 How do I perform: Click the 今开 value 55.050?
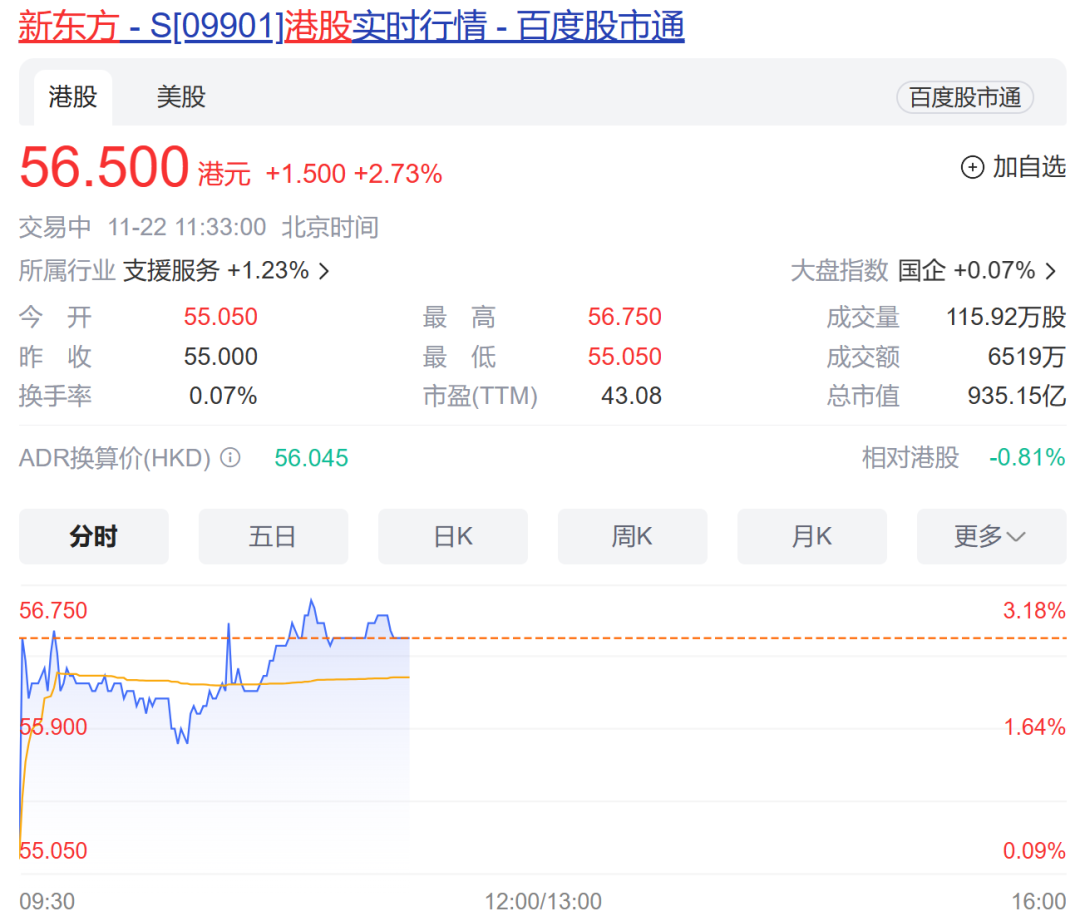click(220, 317)
